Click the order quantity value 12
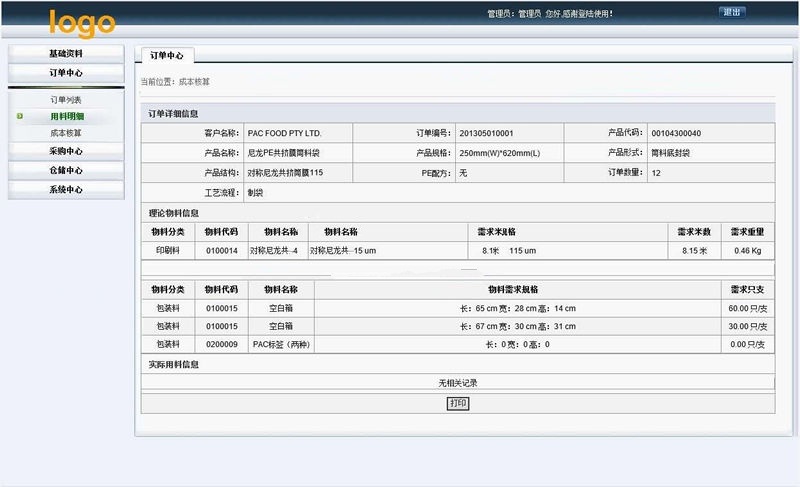The image size is (800, 487). coord(656,173)
